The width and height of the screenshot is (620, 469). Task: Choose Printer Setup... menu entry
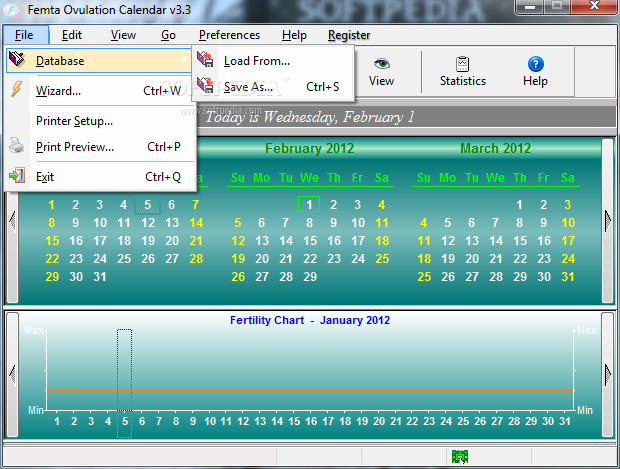point(101,121)
